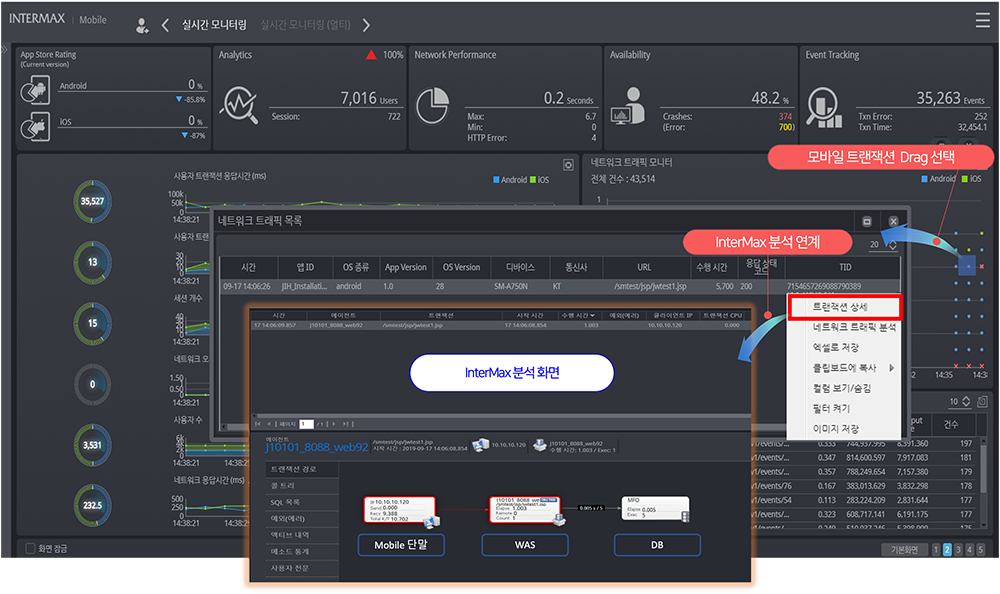Close the 네트워크 트래픽 목록 dialog
The image size is (1000, 594).
pos(893,221)
